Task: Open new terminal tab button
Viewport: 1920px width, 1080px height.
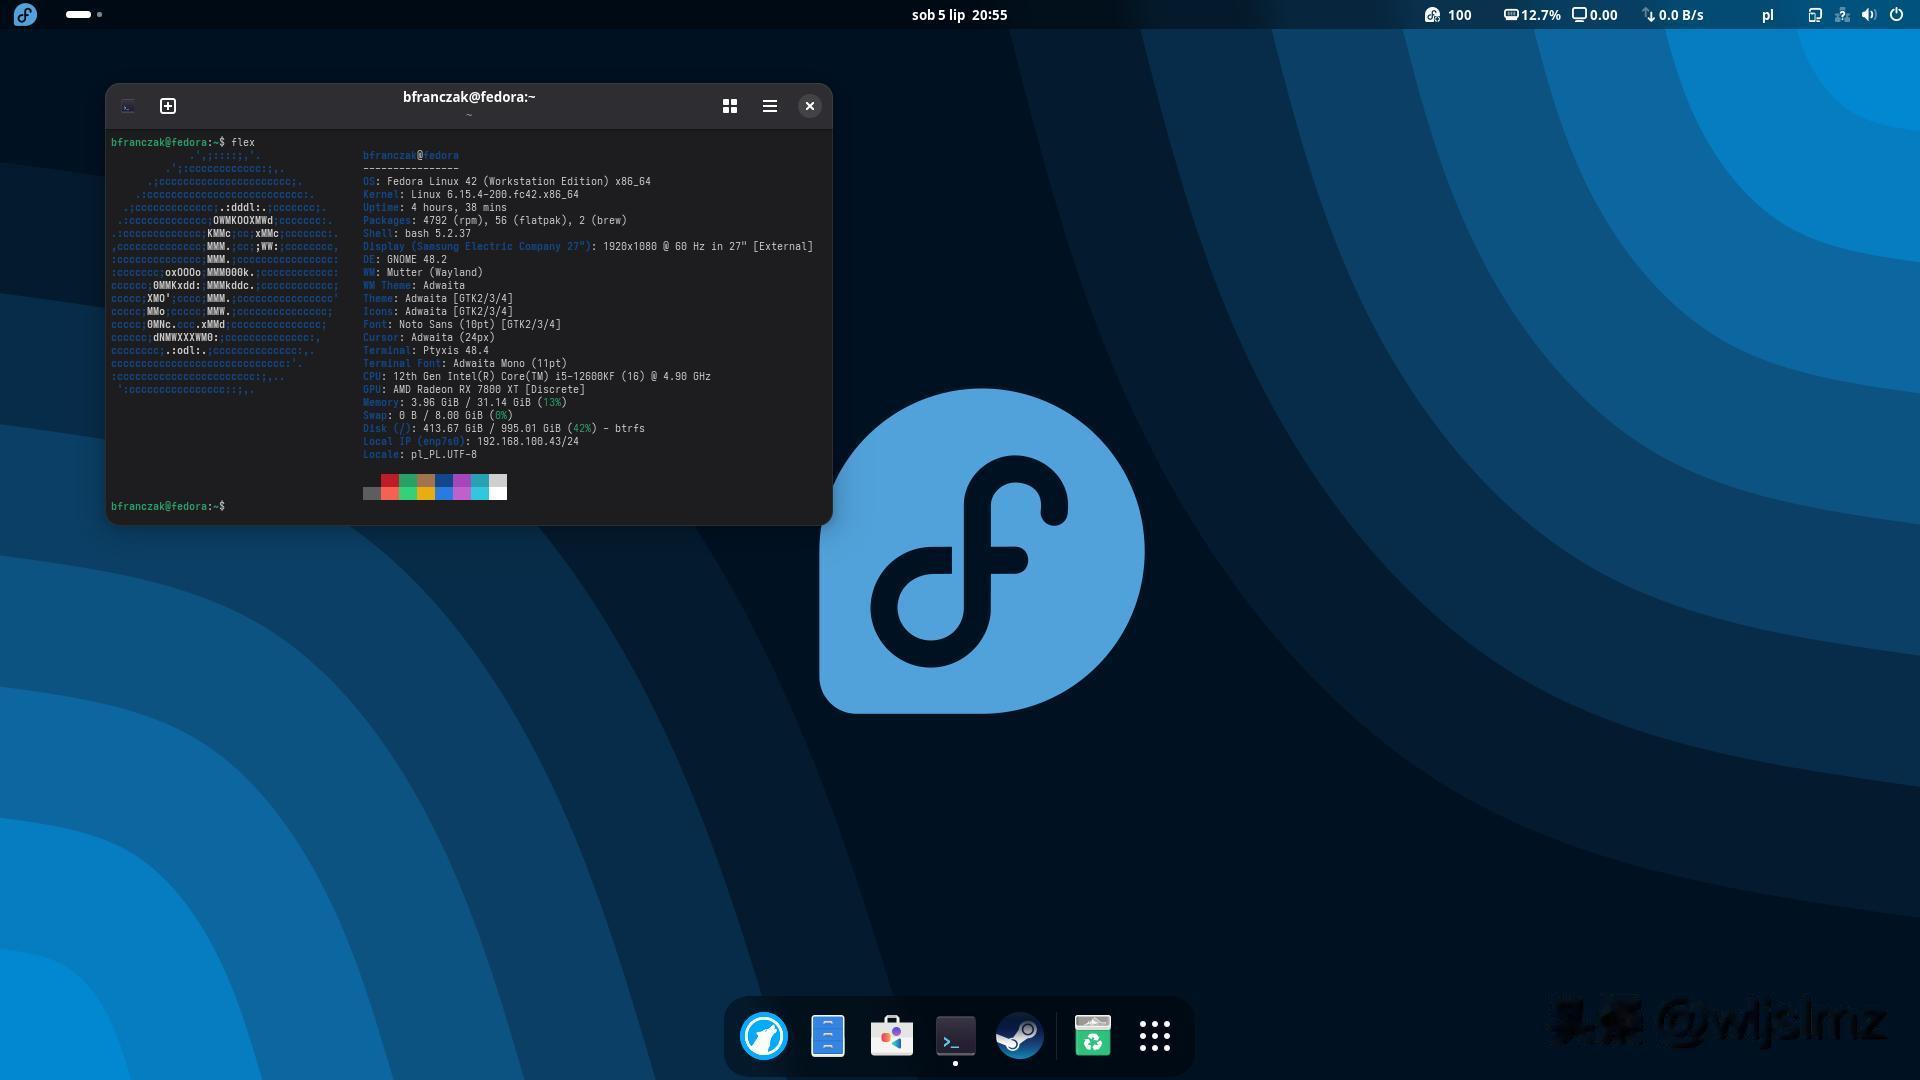Action: (168, 106)
